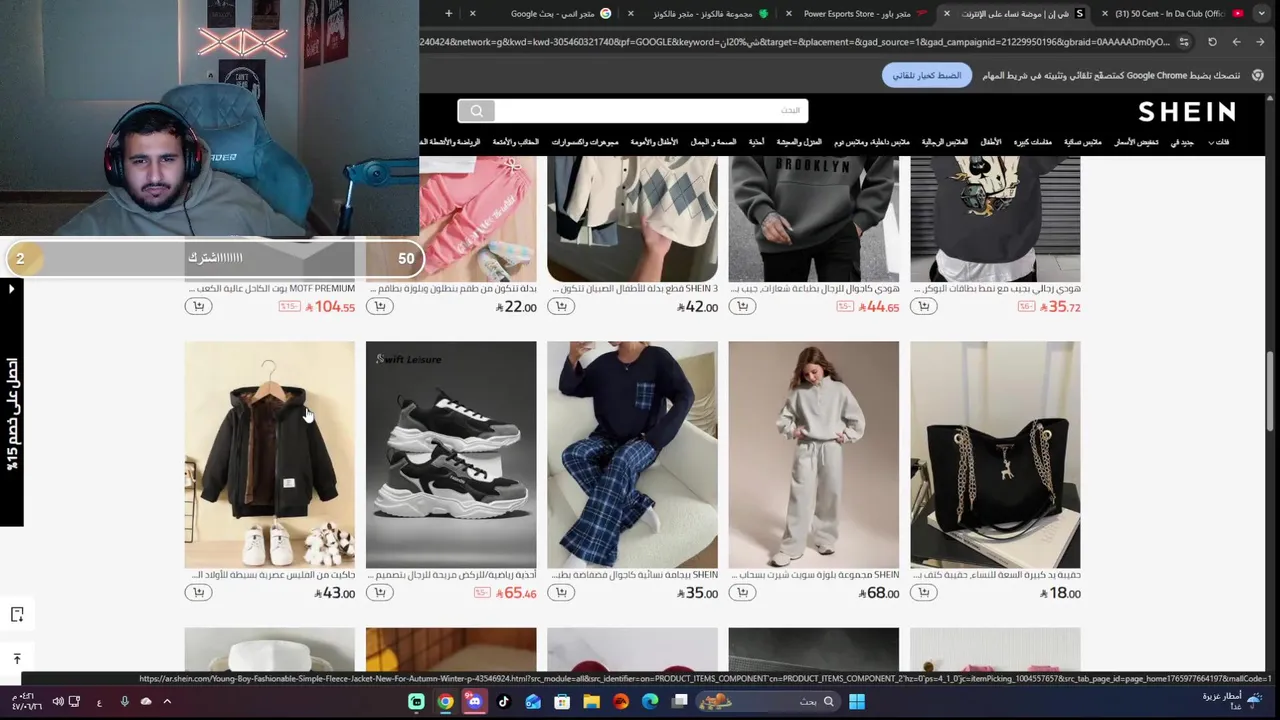Open the Windows Start button
1280x720 pixels.
click(x=857, y=702)
